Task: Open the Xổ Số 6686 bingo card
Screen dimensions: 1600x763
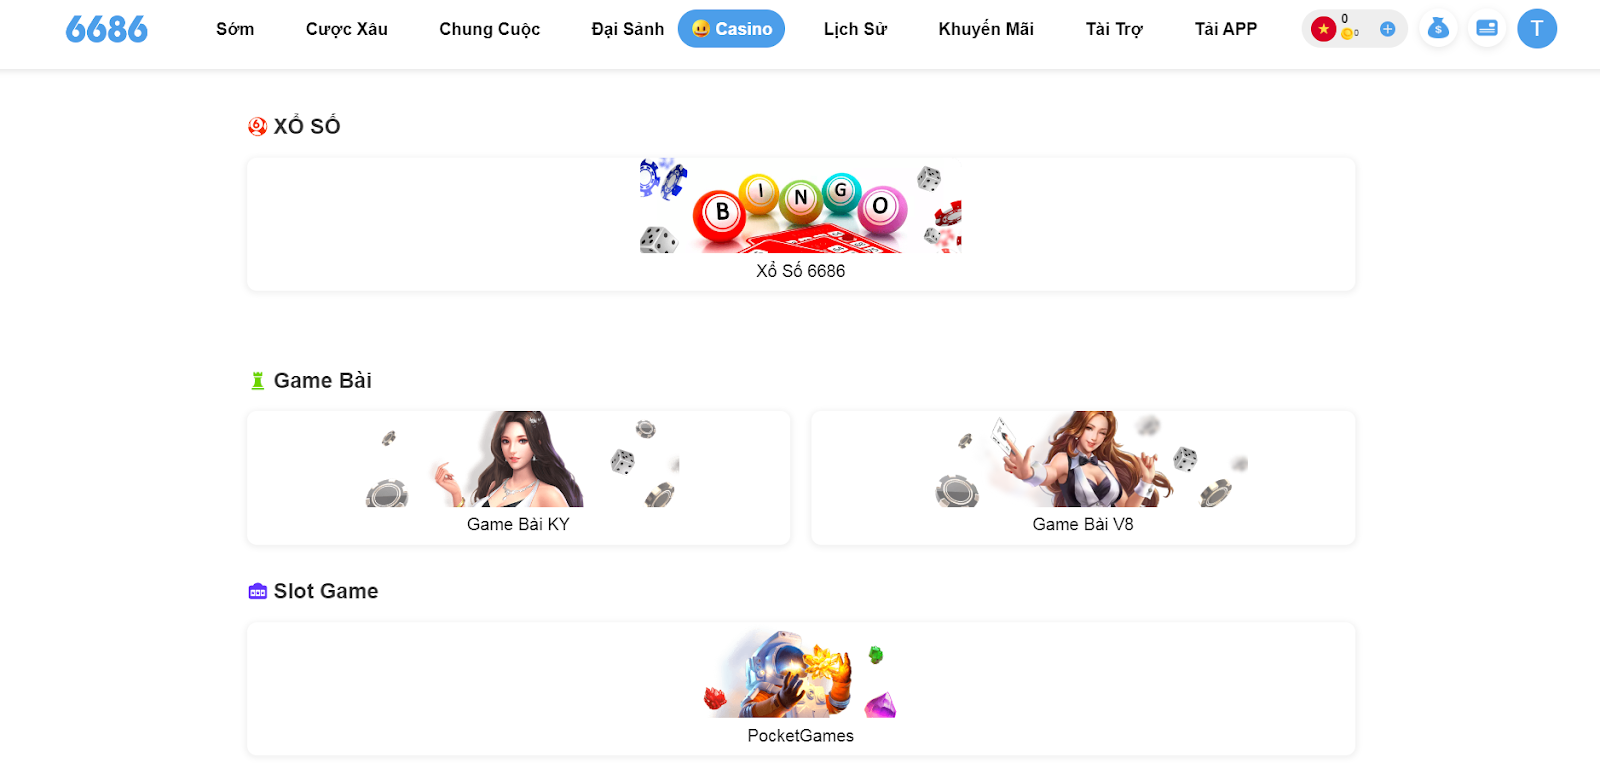Action: (x=801, y=224)
